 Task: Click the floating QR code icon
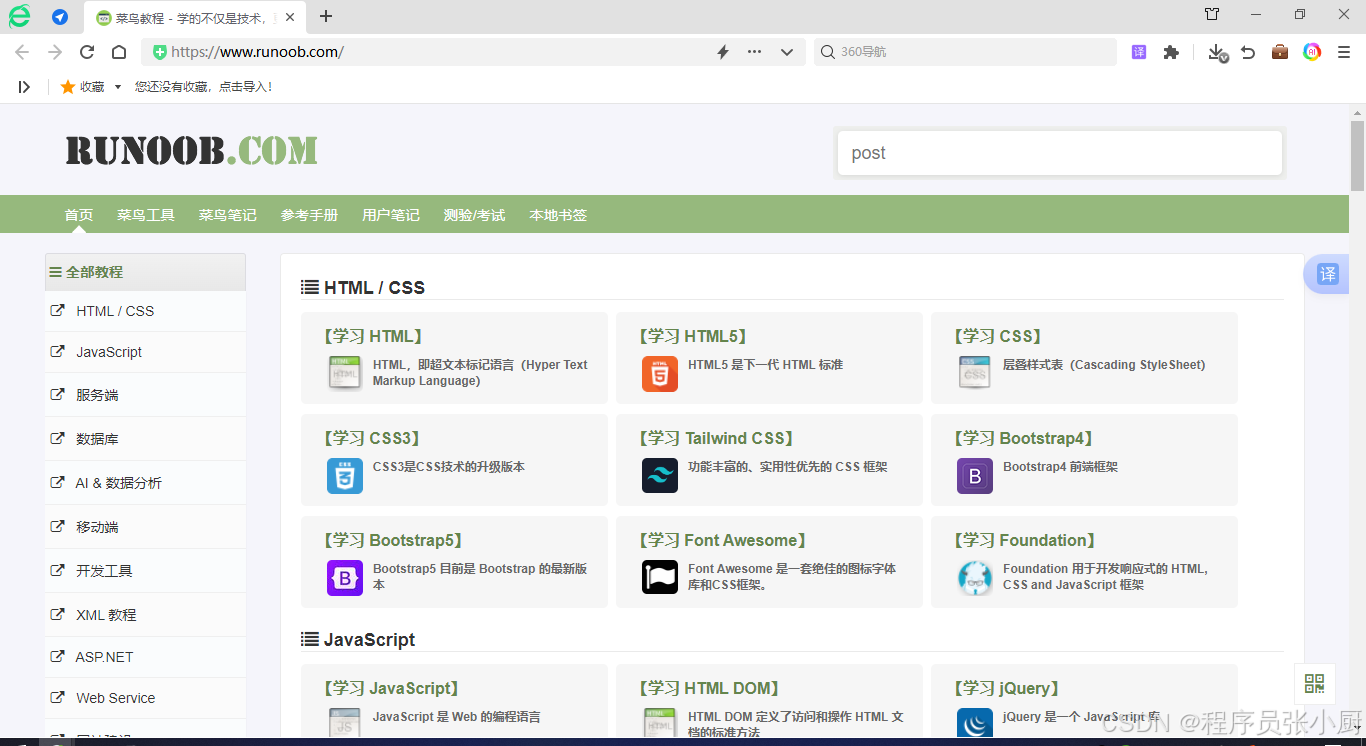(x=1314, y=684)
